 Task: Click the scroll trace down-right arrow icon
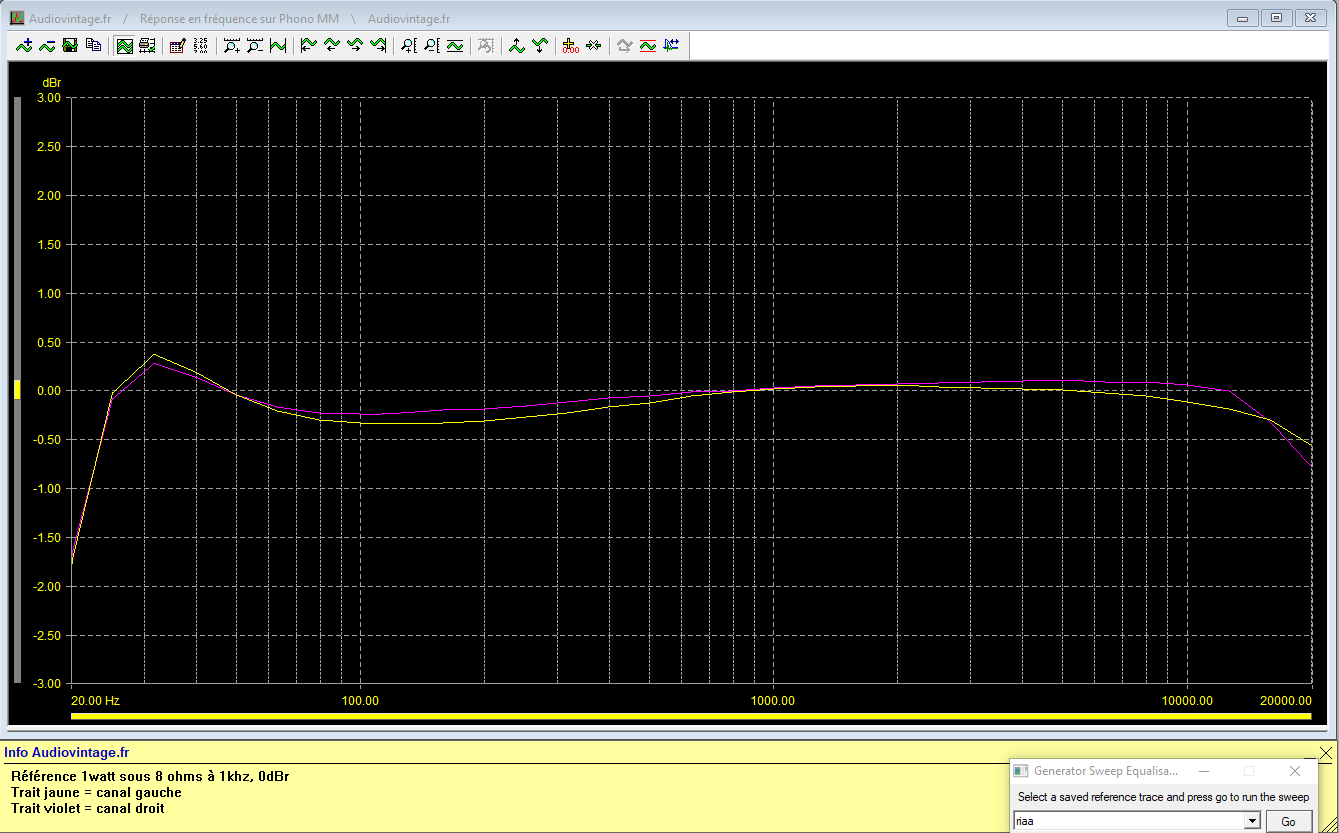click(377, 45)
